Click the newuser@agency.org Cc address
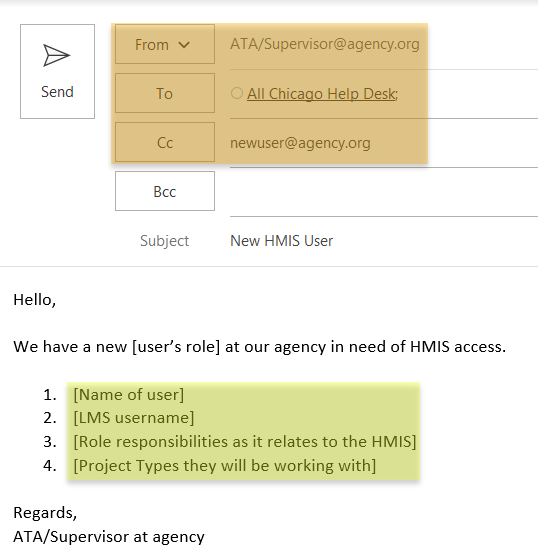The height and width of the screenshot is (555, 538). pos(300,143)
